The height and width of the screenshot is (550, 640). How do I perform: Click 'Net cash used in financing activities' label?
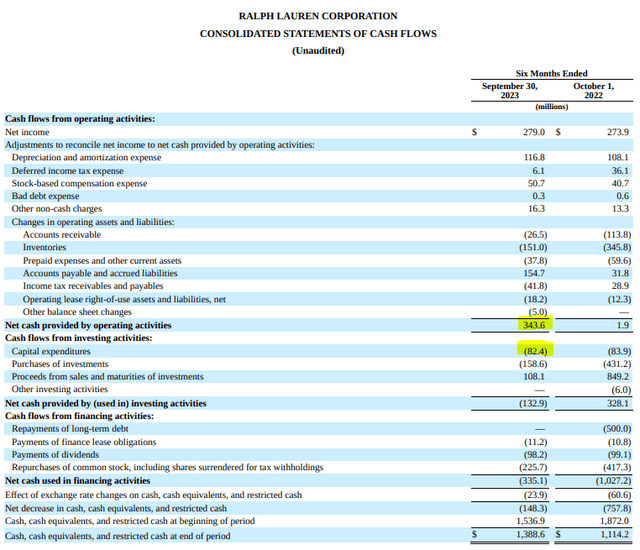[78, 481]
